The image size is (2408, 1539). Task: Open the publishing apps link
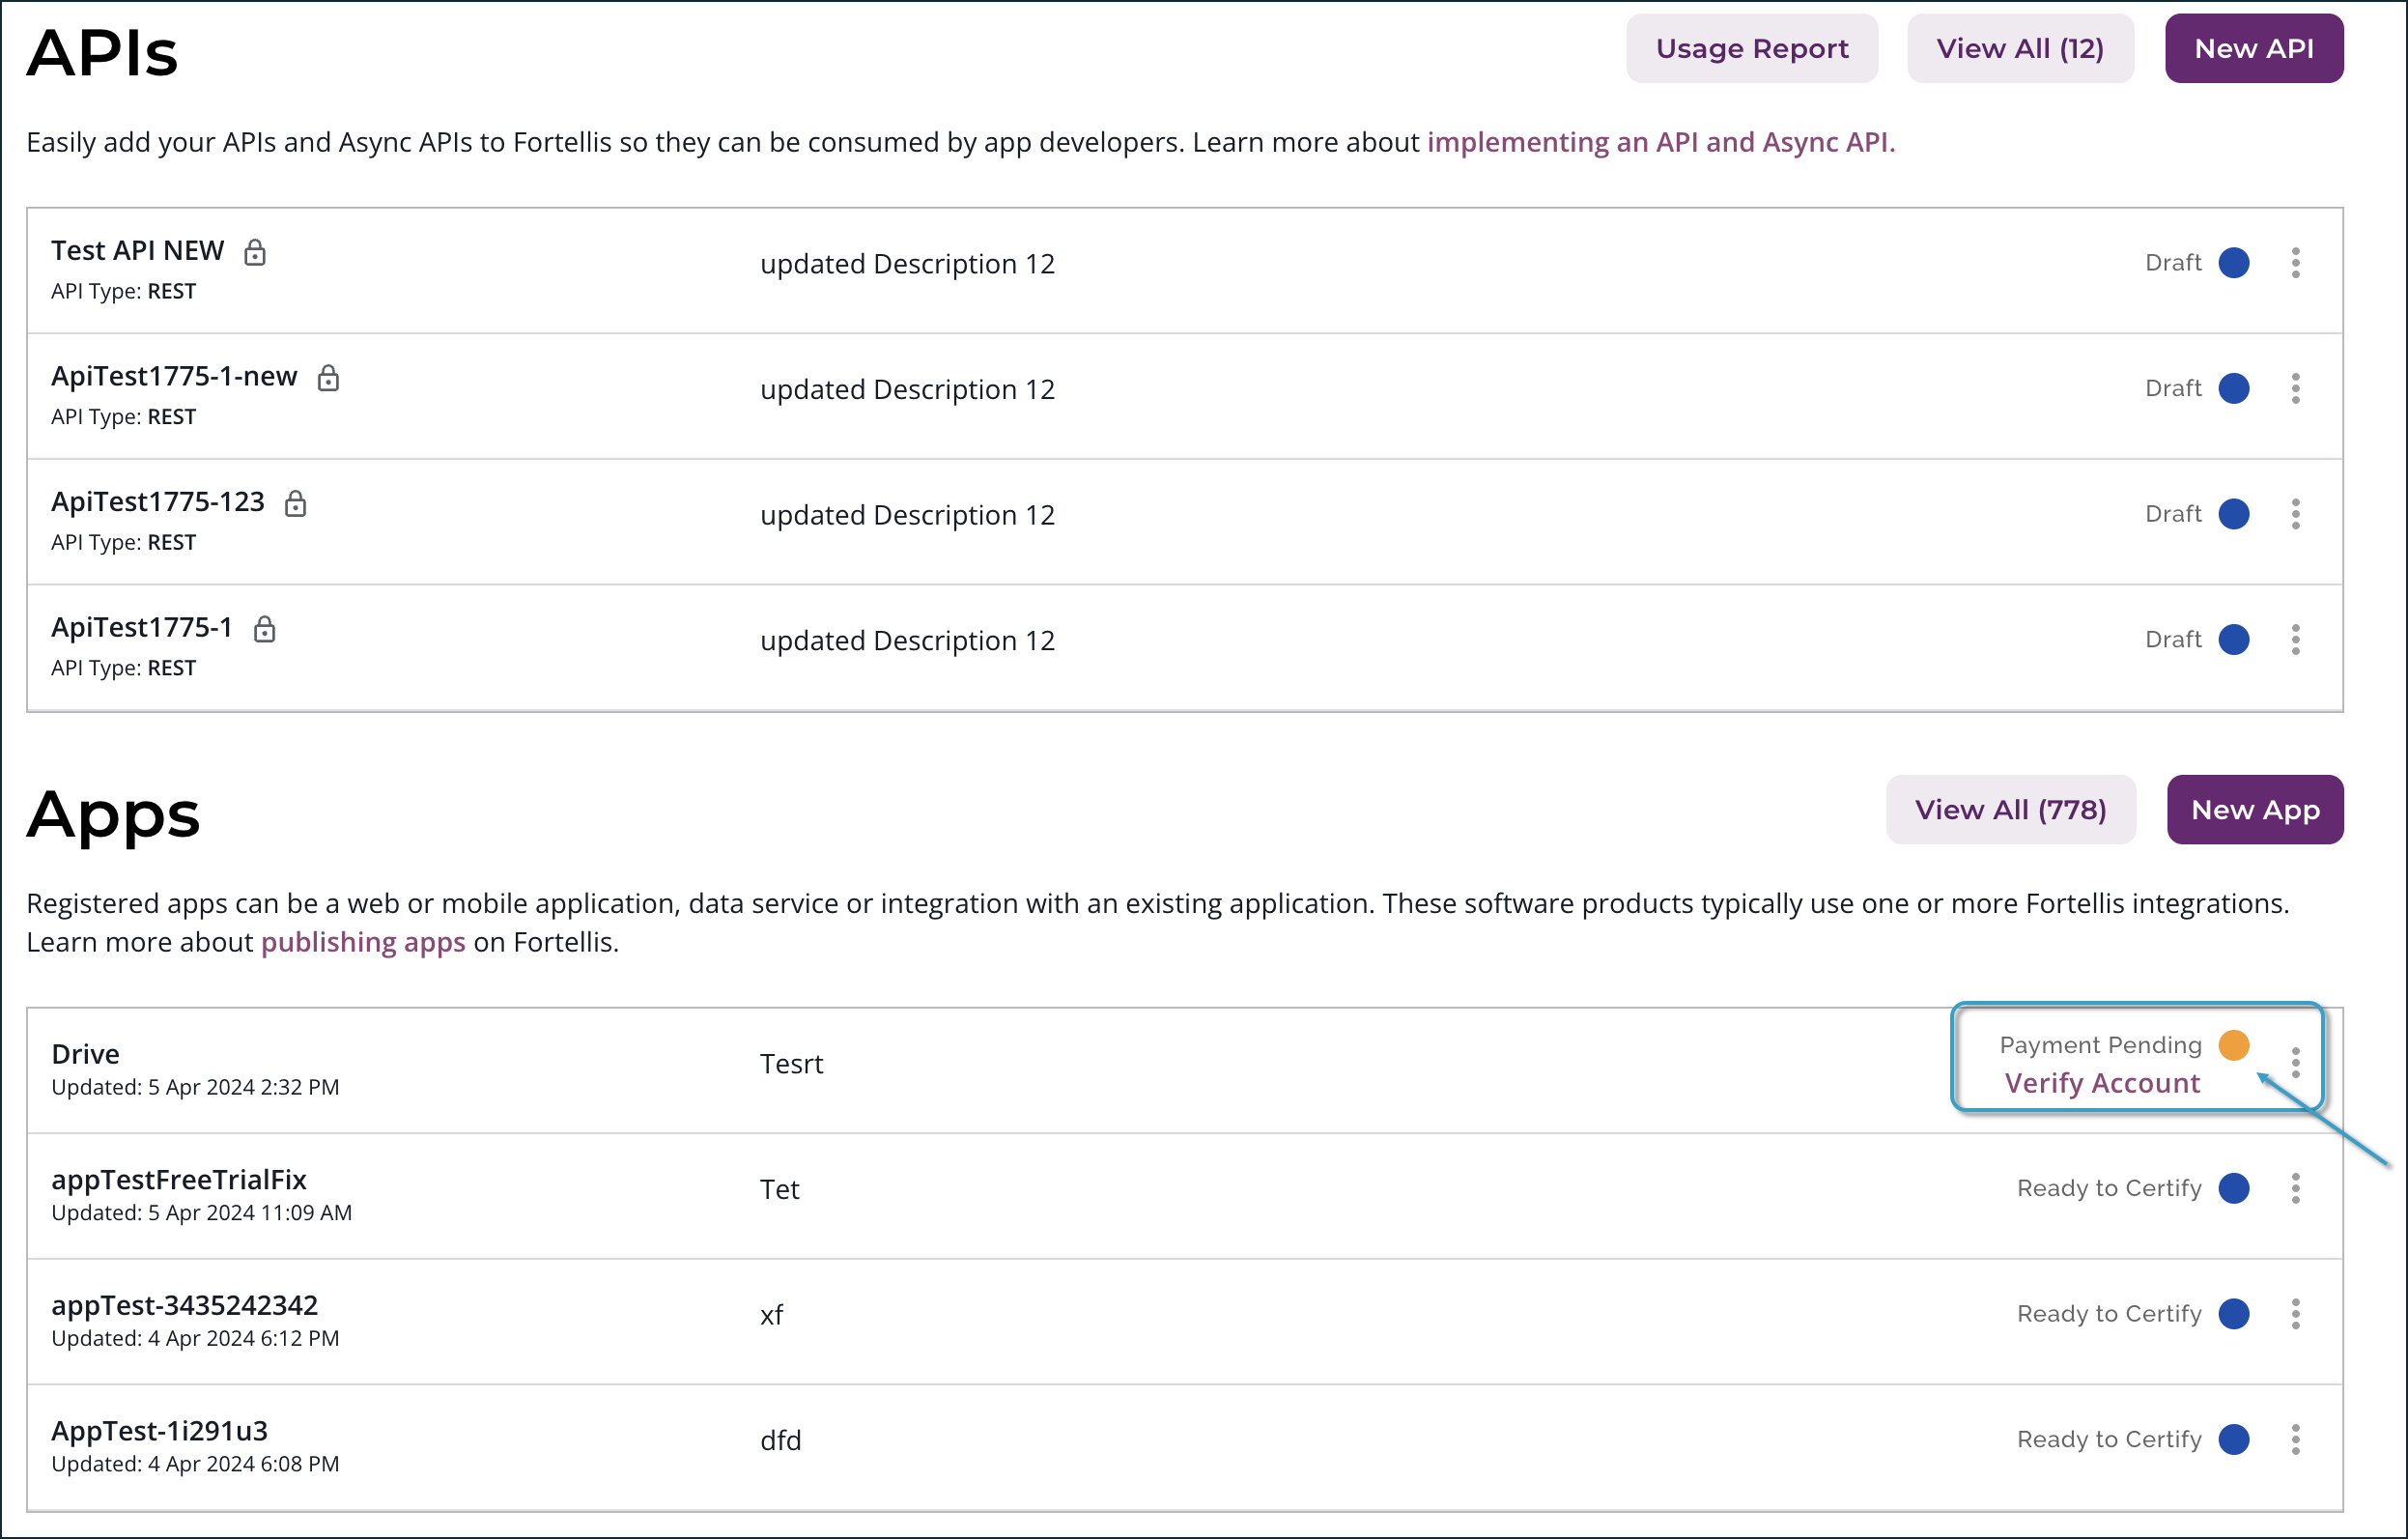pyautogui.click(x=363, y=942)
